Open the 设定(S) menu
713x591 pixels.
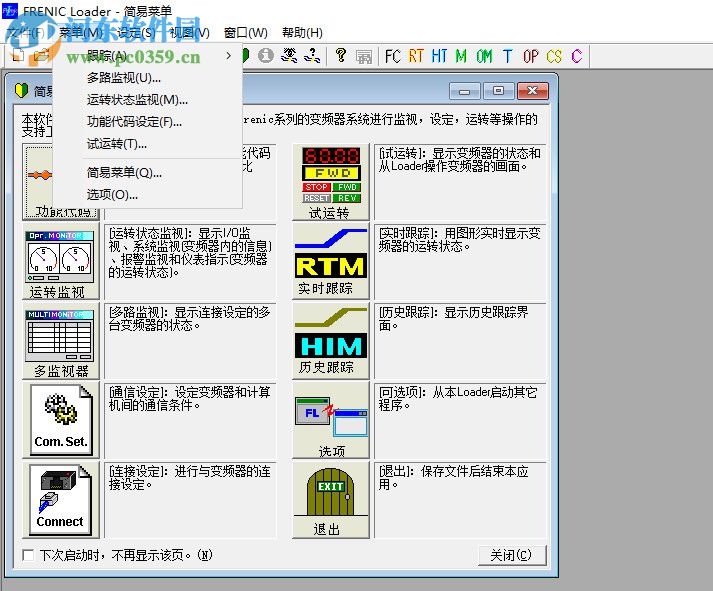point(136,33)
